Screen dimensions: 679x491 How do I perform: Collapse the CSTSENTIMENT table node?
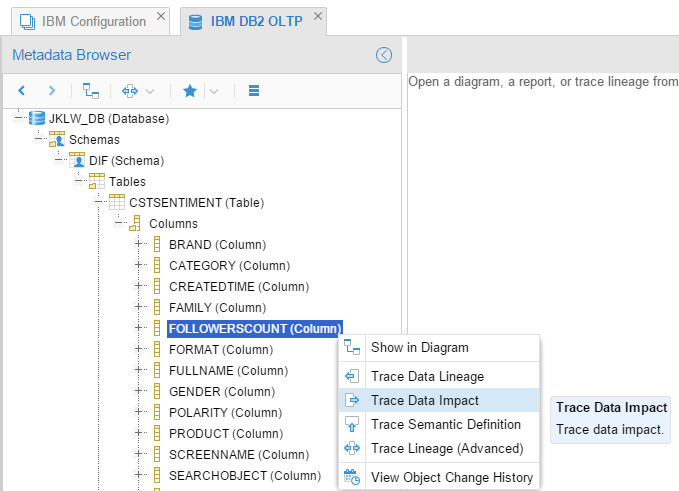[x=99, y=201]
